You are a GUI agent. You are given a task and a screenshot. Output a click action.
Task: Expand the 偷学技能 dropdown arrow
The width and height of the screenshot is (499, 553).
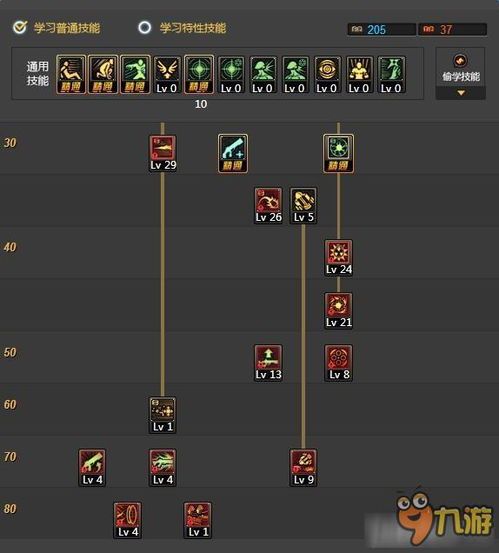pyautogui.click(x=461, y=93)
